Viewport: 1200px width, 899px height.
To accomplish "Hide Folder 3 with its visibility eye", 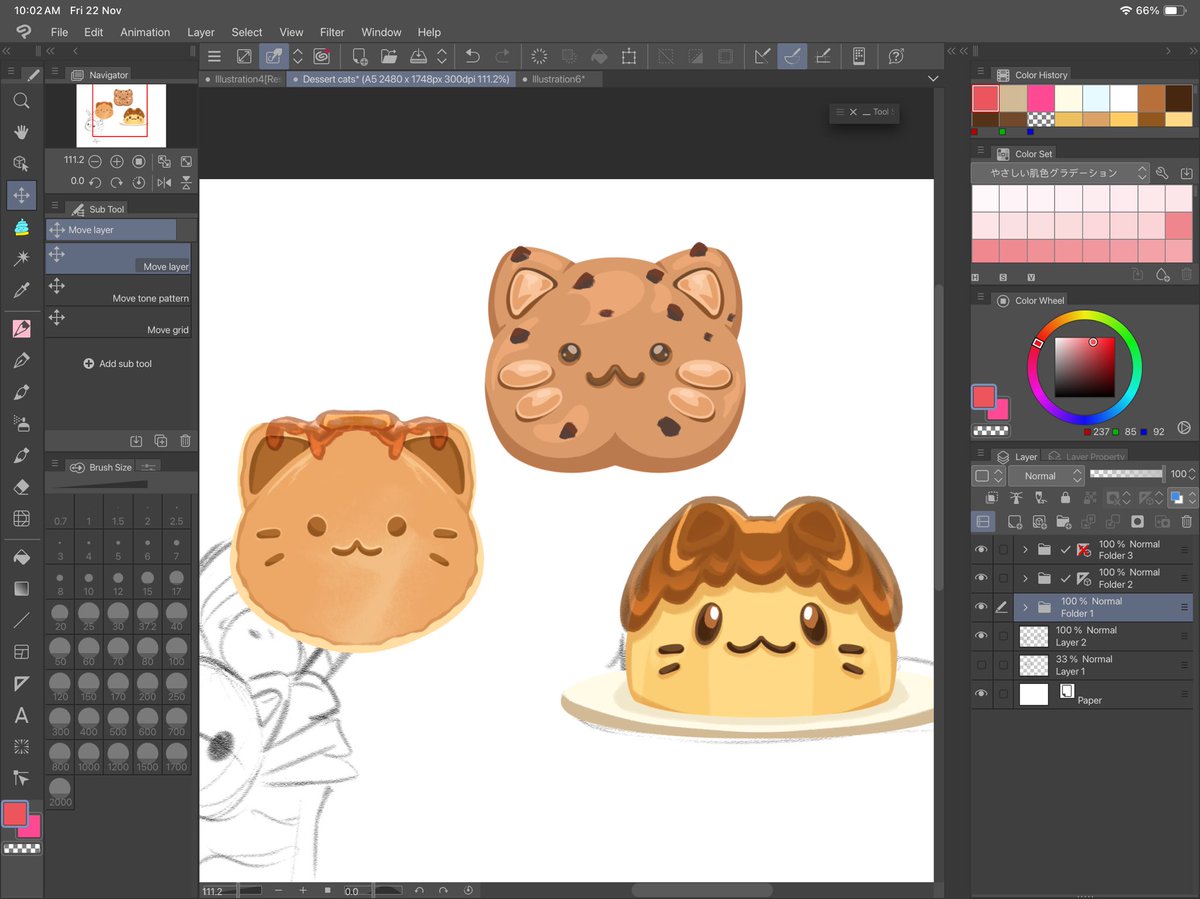I will tap(982, 549).
